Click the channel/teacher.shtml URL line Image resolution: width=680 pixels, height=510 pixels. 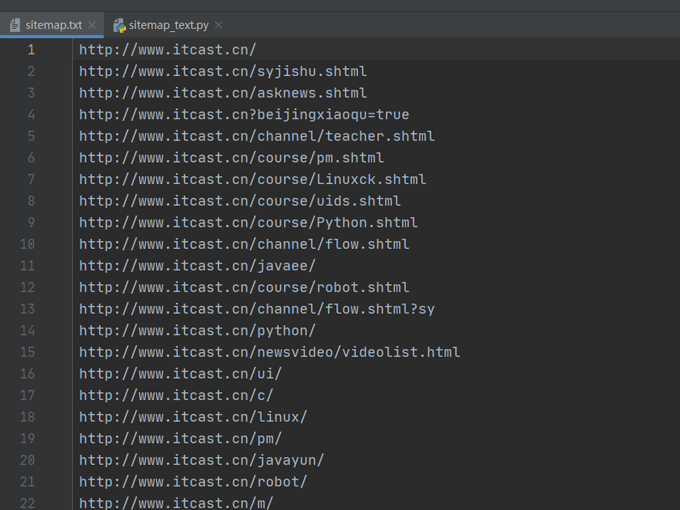[257, 137]
